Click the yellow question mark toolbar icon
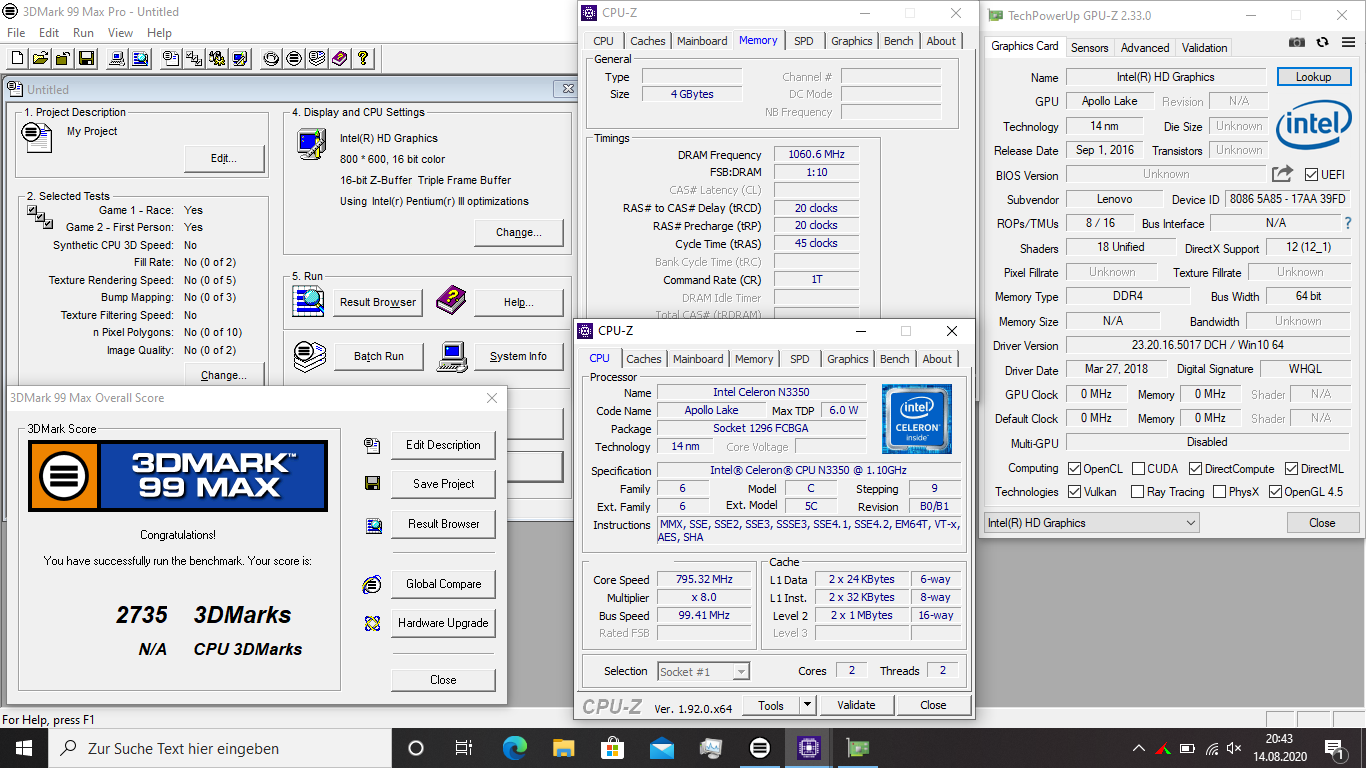1366x768 pixels. point(363,58)
